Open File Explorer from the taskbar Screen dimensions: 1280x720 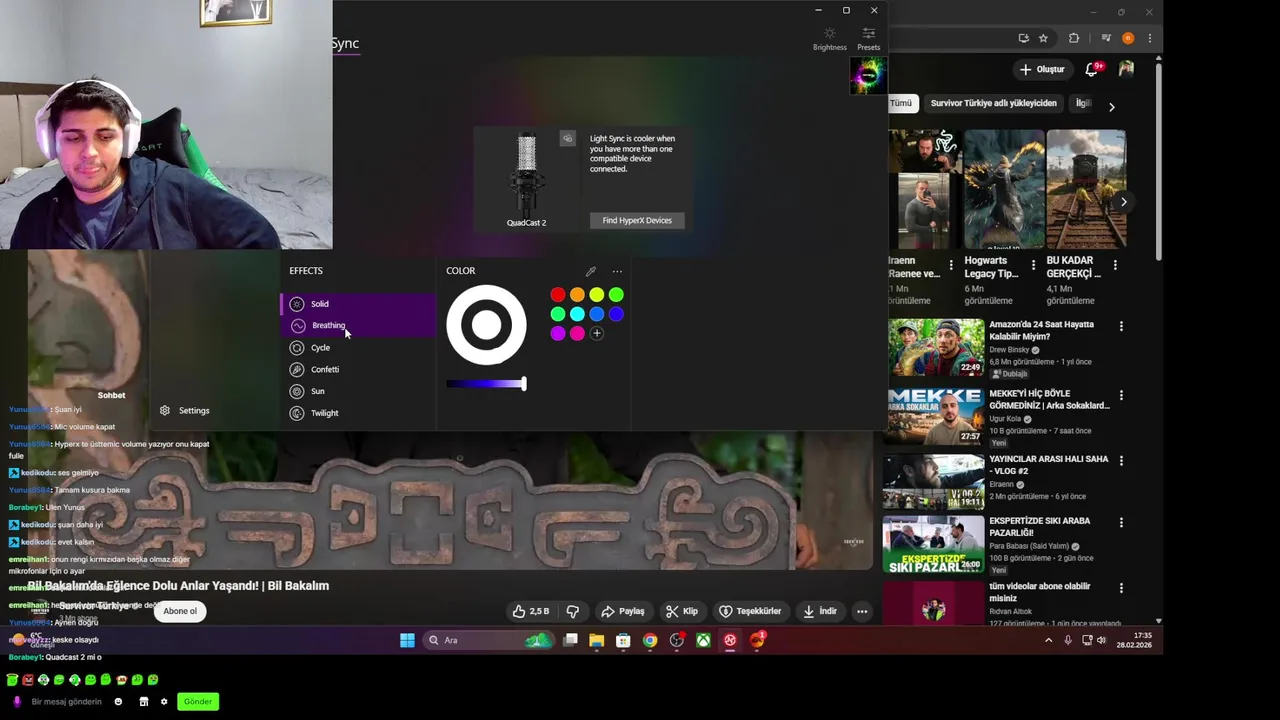pyautogui.click(x=597, y=641)
